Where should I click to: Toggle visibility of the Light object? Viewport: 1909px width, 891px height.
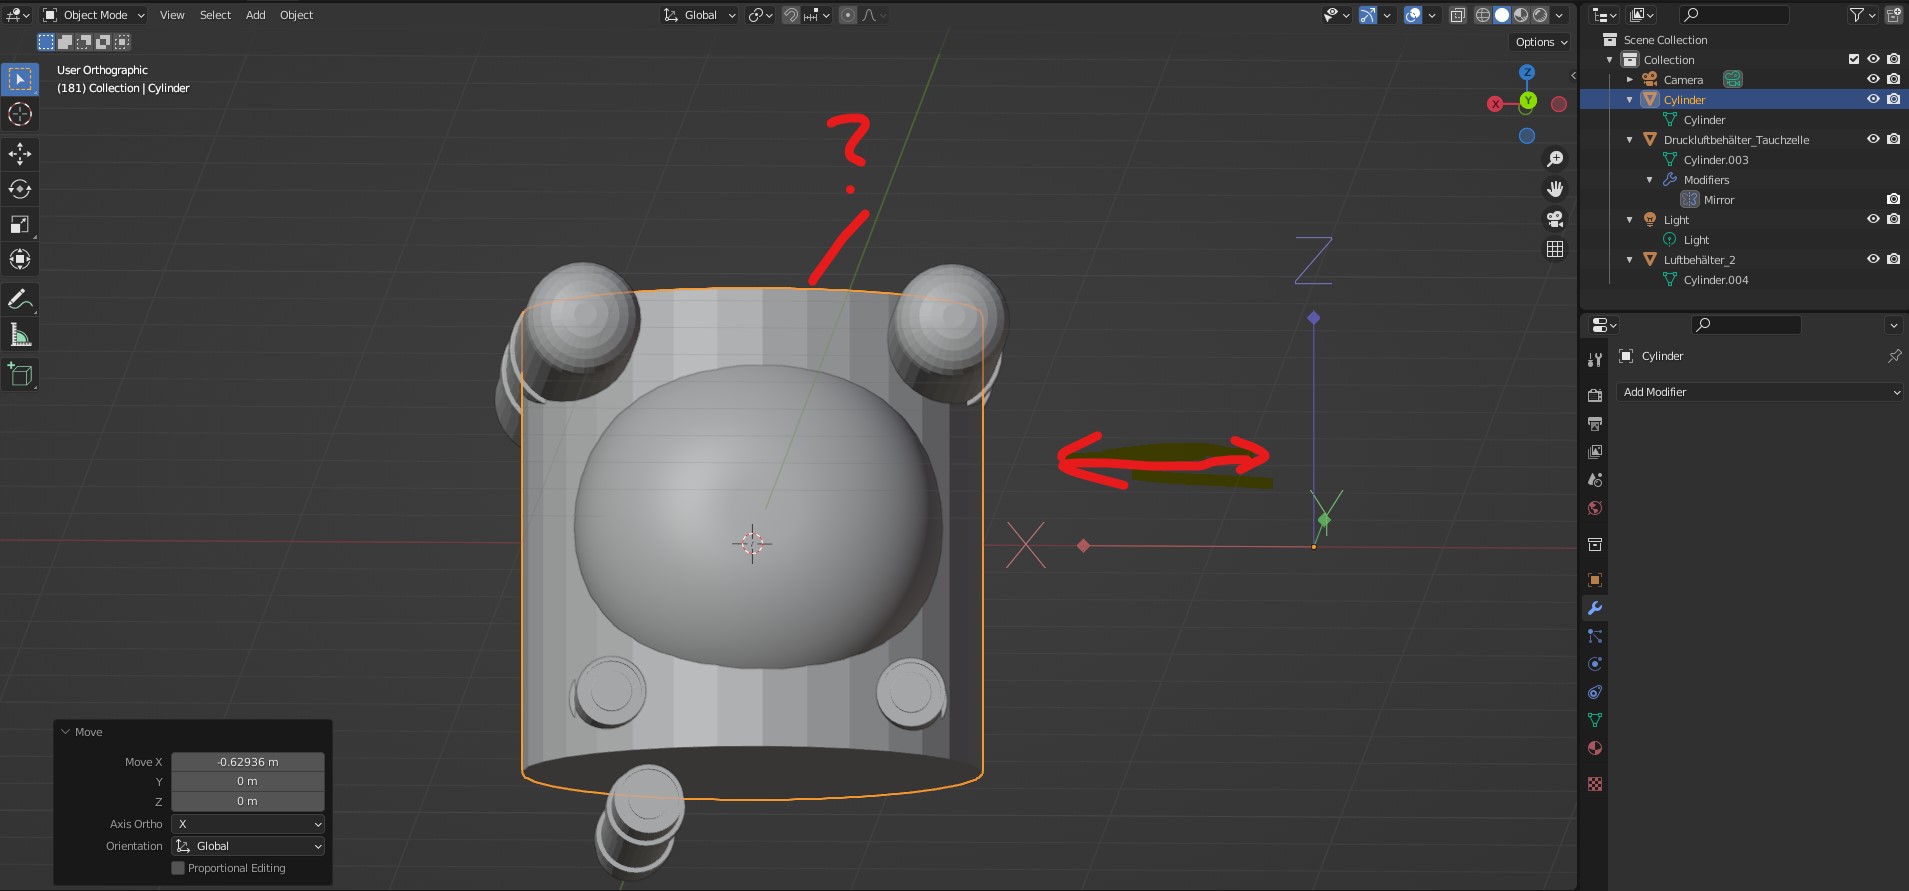(1873, 219)
